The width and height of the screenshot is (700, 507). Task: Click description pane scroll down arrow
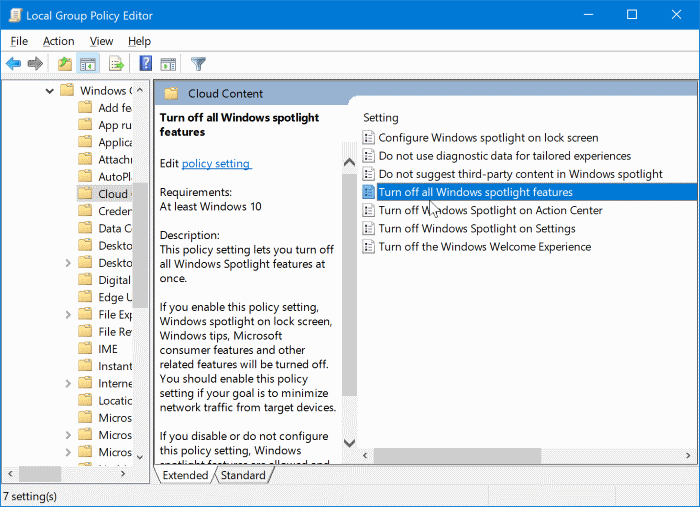pos(350,443)
